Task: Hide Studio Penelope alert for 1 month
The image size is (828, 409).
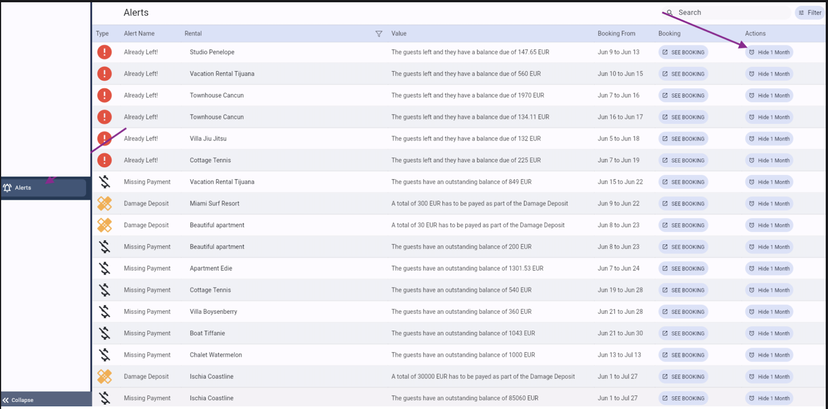Action: (769, 52)
